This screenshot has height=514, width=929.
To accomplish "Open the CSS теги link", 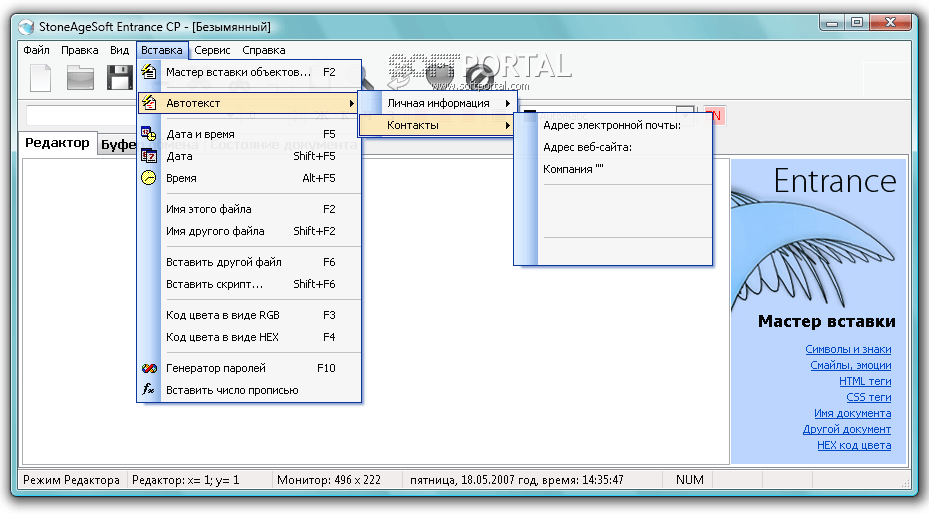I will 869,397.
